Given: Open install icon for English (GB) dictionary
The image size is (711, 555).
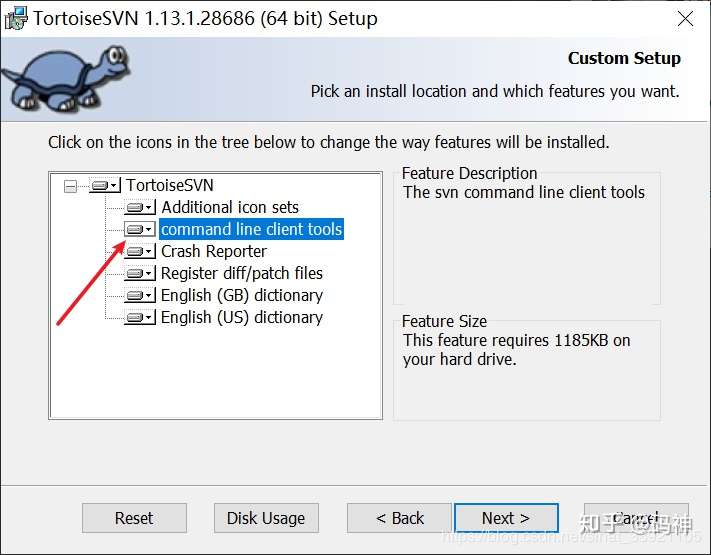Looking at the screenshot, I should tap(140, 295).
